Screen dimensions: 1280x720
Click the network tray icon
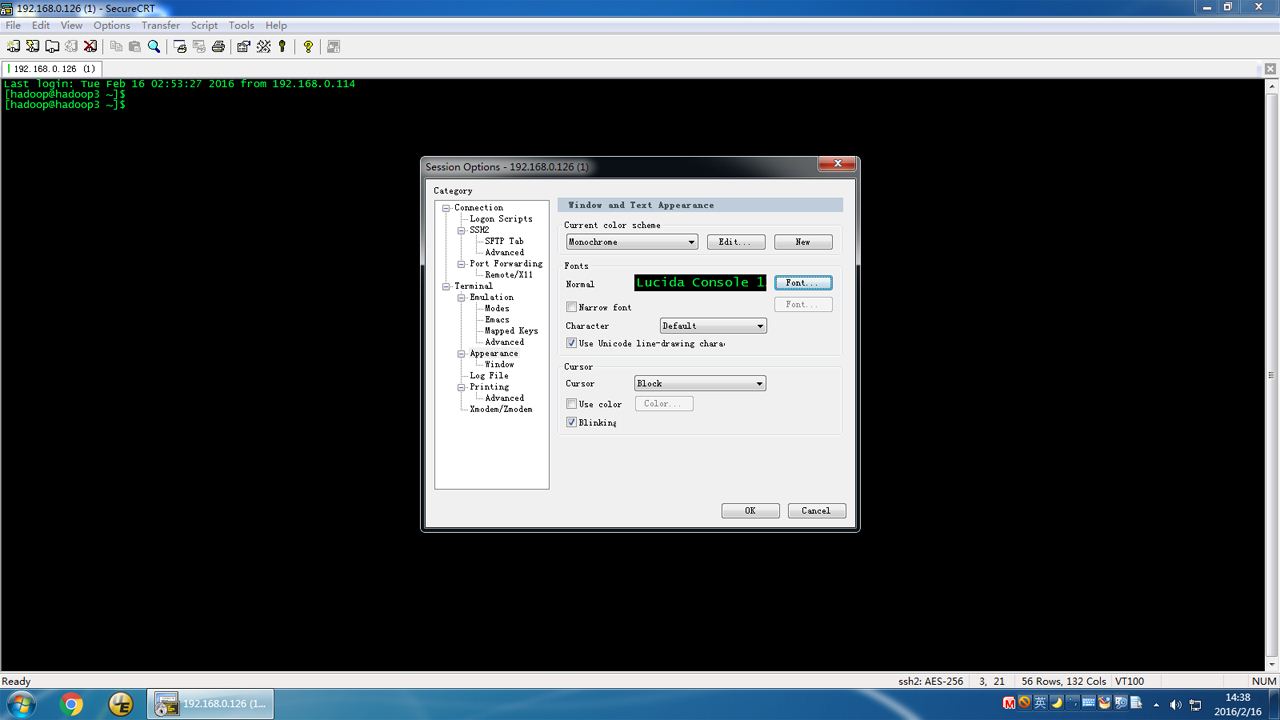point(1196,705)
